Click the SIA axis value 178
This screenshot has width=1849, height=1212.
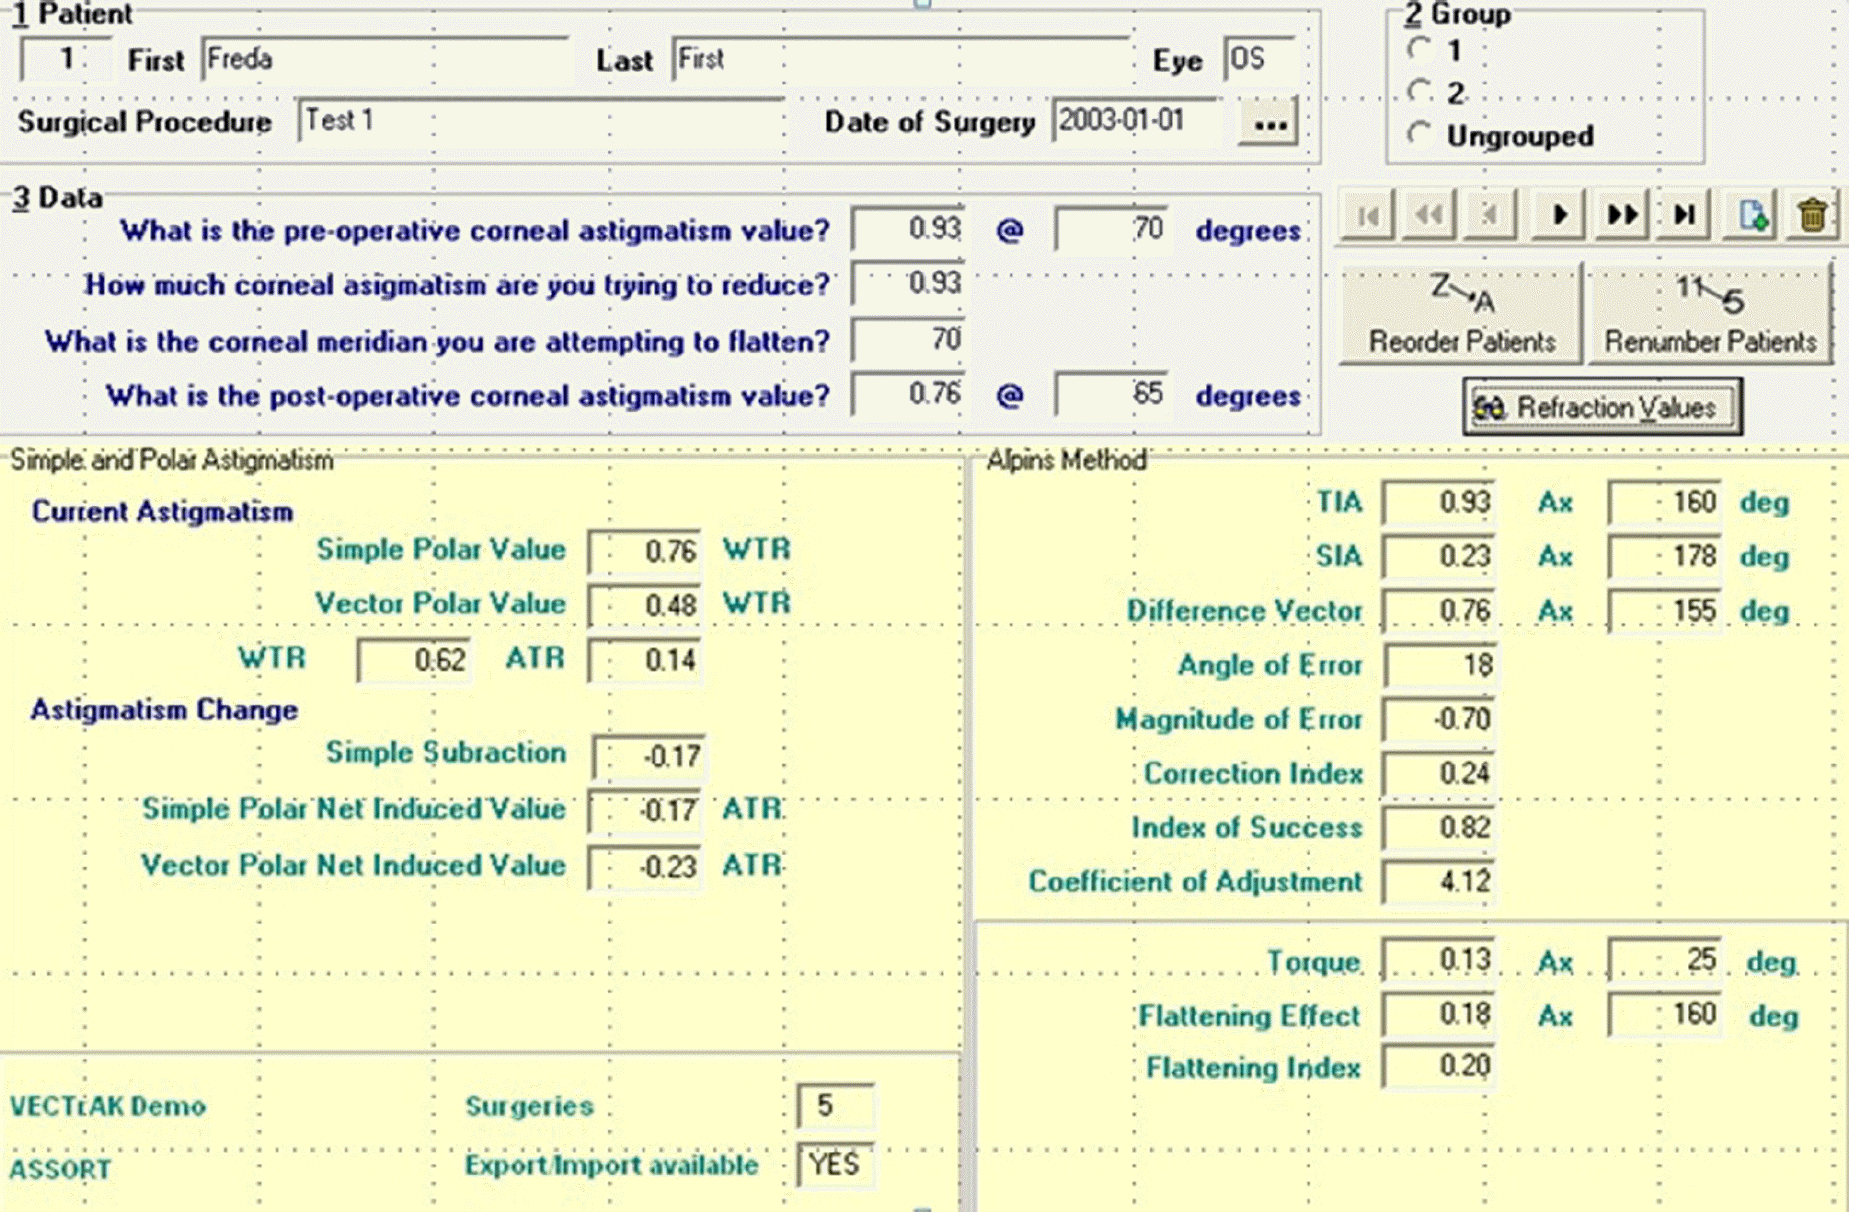(x=1665, y=556)
